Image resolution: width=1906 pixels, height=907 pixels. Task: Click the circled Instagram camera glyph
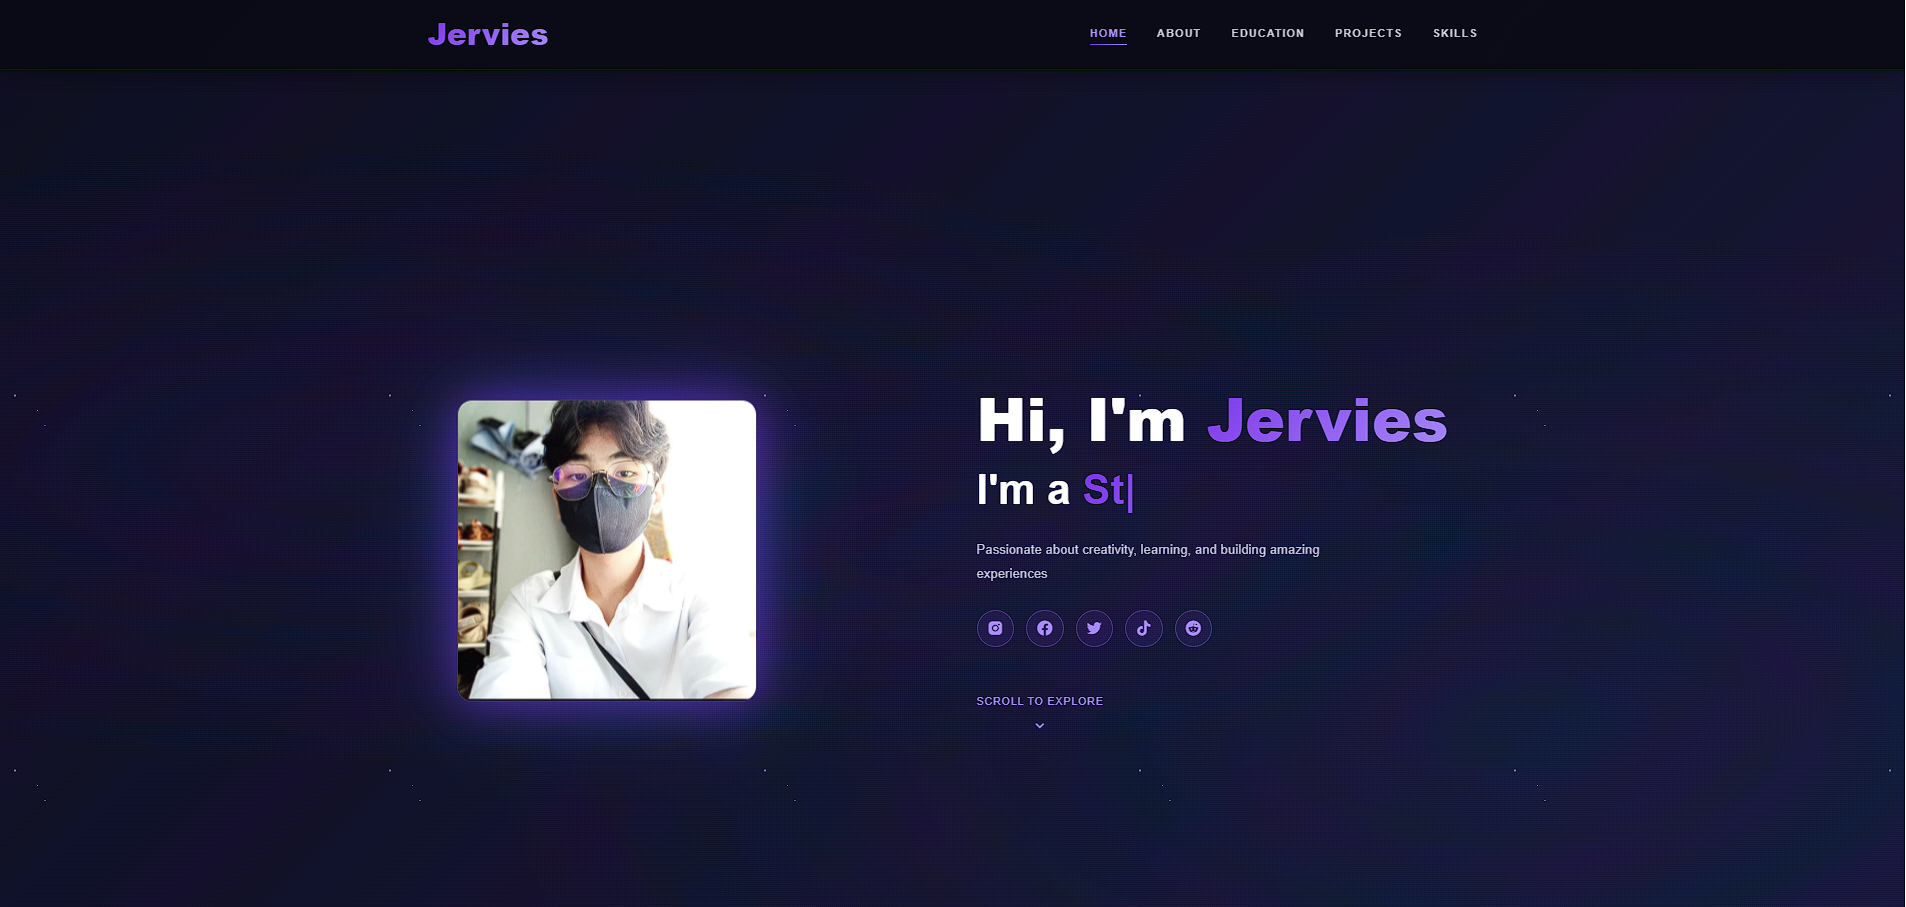tap(995, 628)
